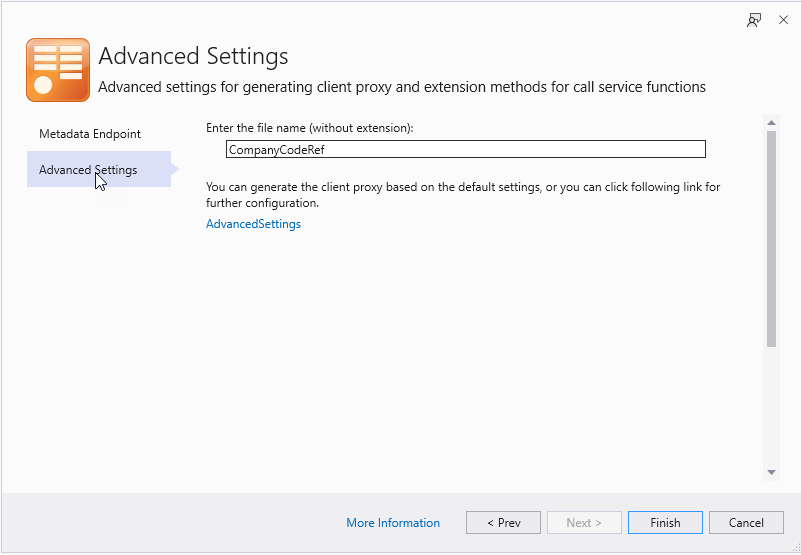The height and width of the screenshot is (555, 801).
Task: Close the Advanced Settings dialog
Action: [783, 20]
